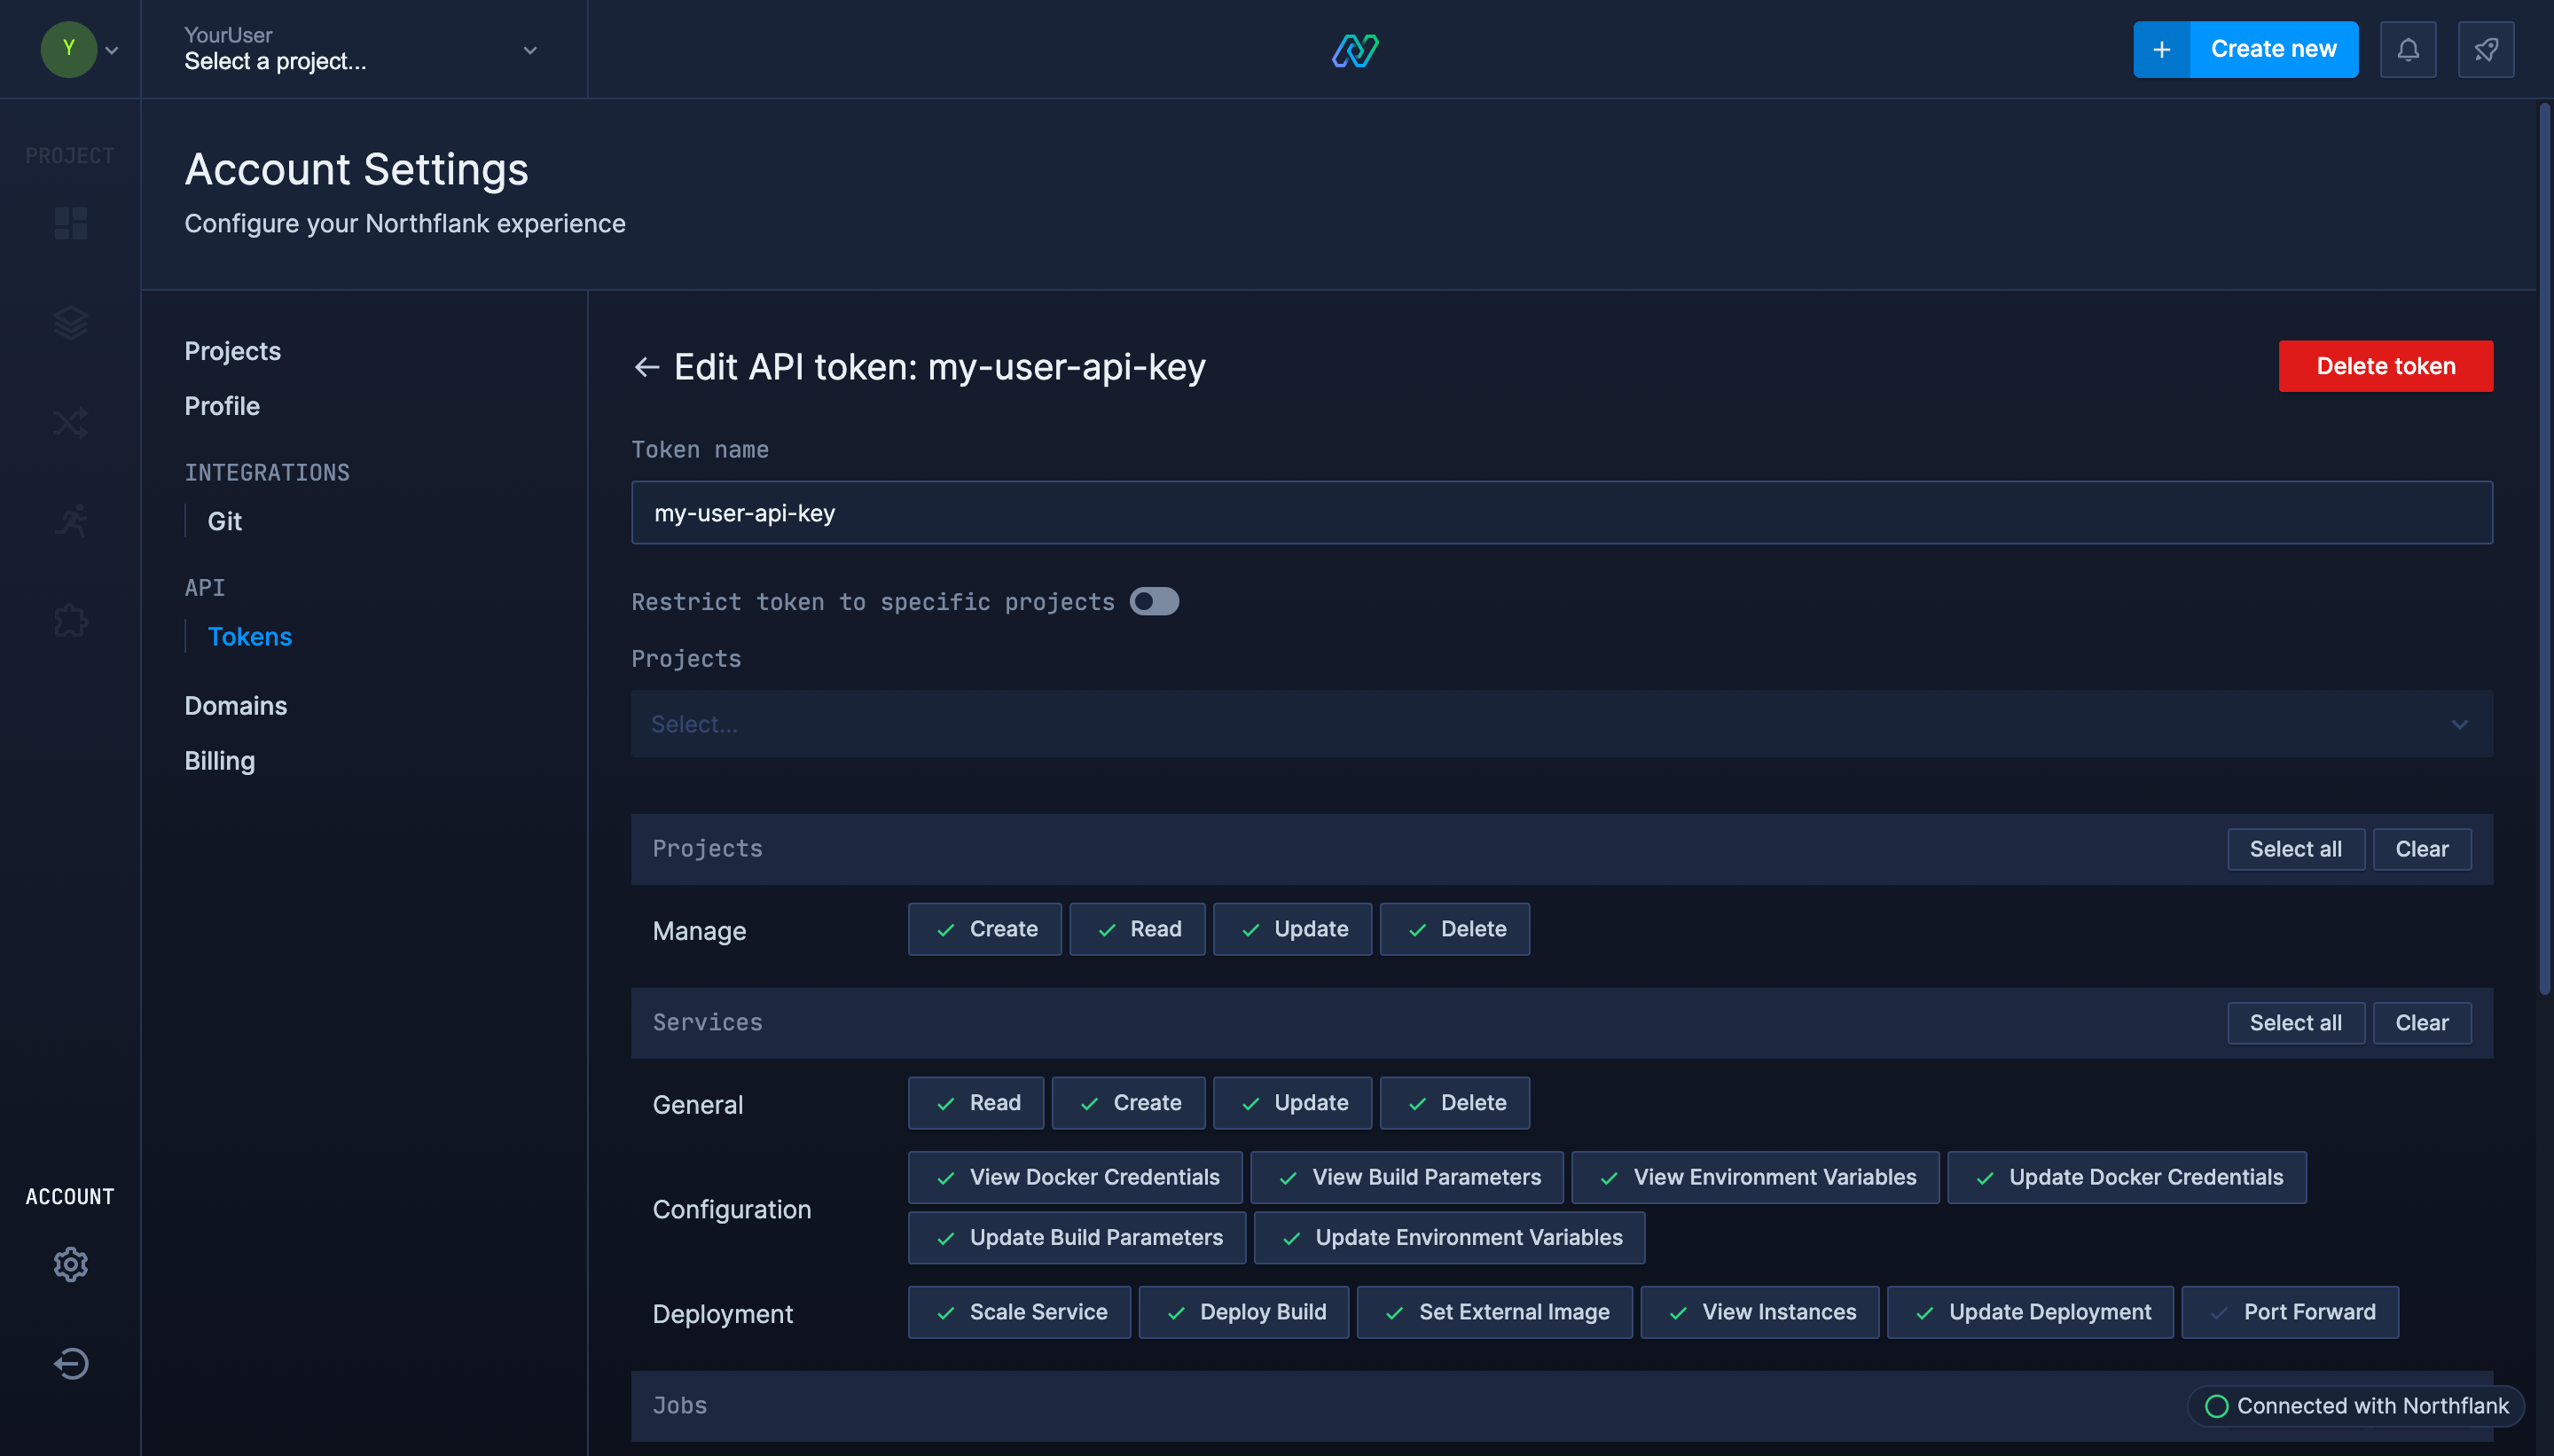This screenshot has height=1456, width=2554.
Task: Toggle Update Deployment permission
Action: (2030, 1312)
